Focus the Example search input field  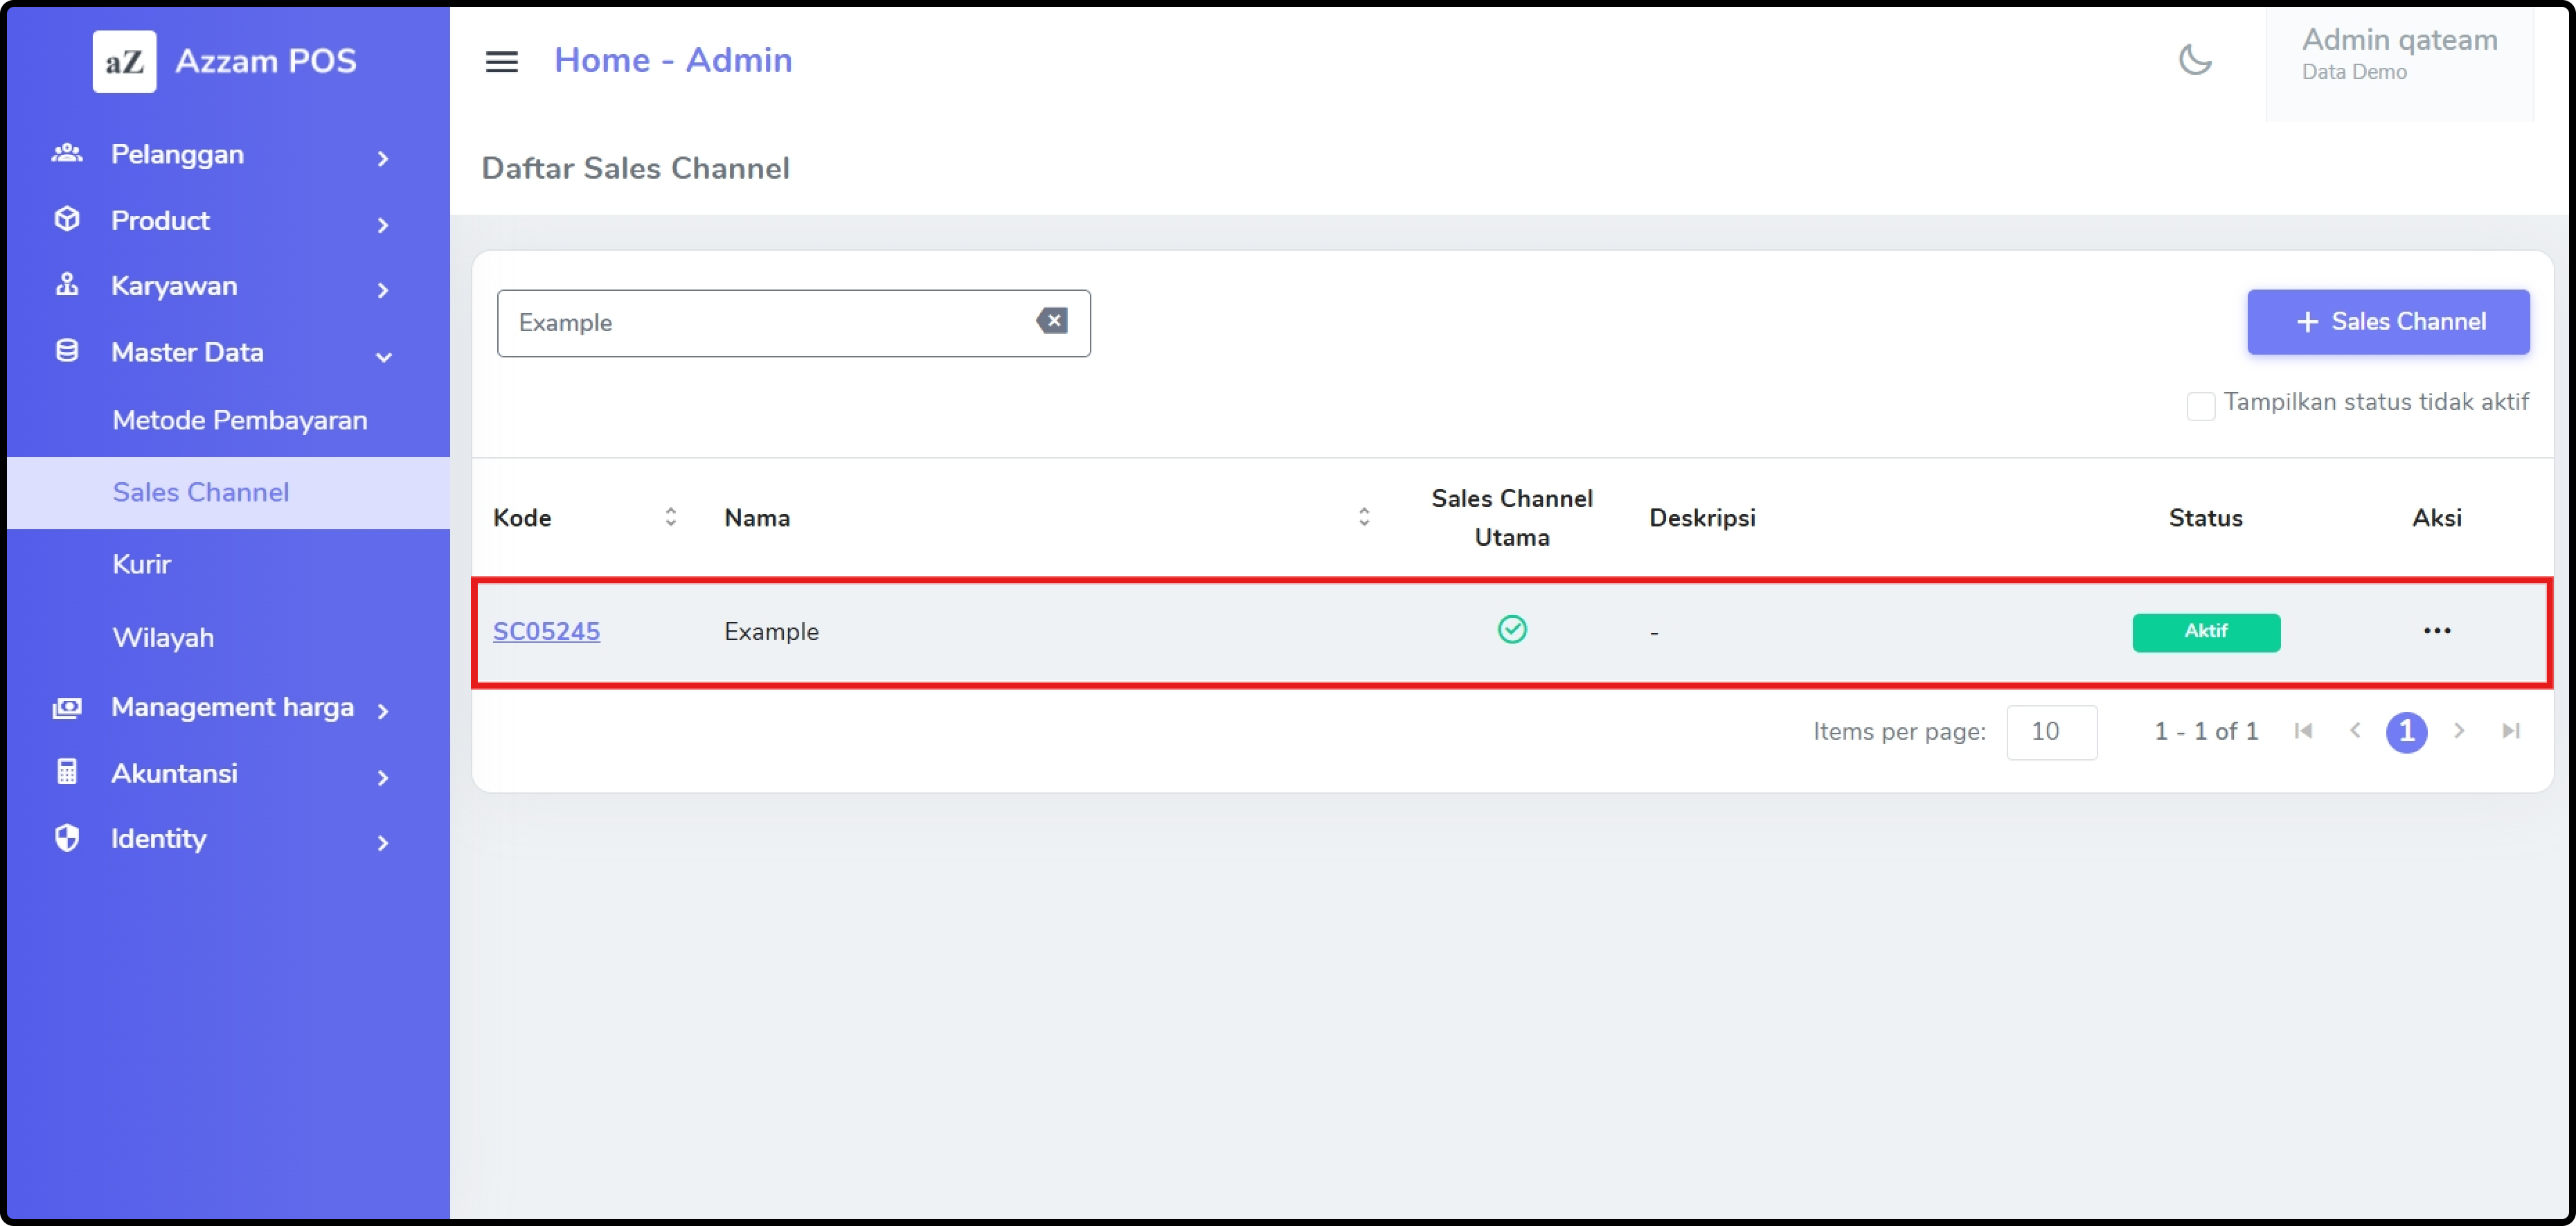(760, 323)
